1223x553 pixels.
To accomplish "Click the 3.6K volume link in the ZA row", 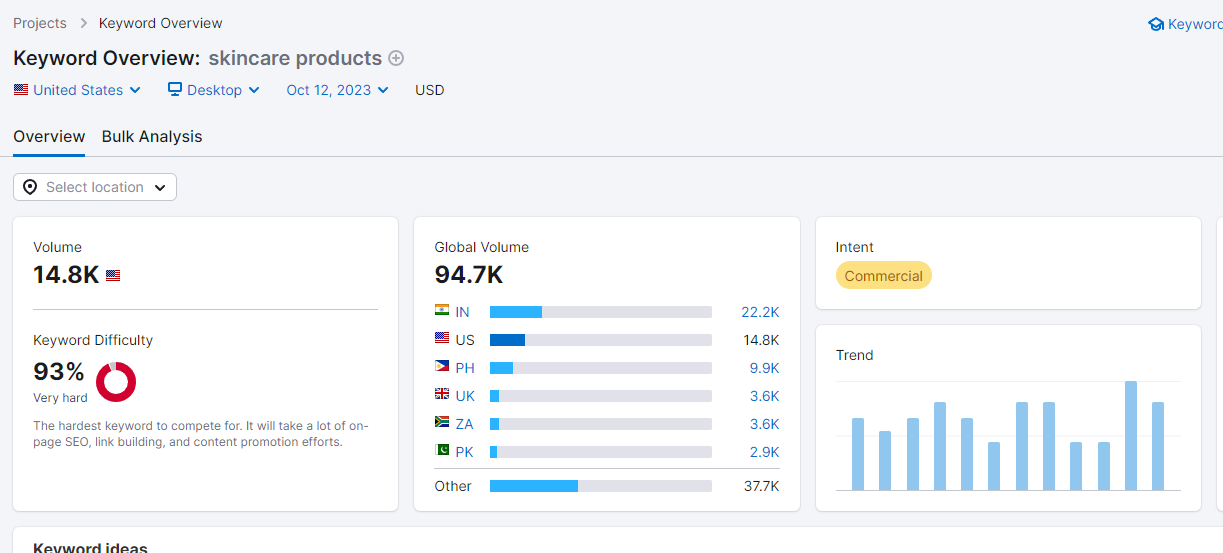I will click(x=764, y=424).
